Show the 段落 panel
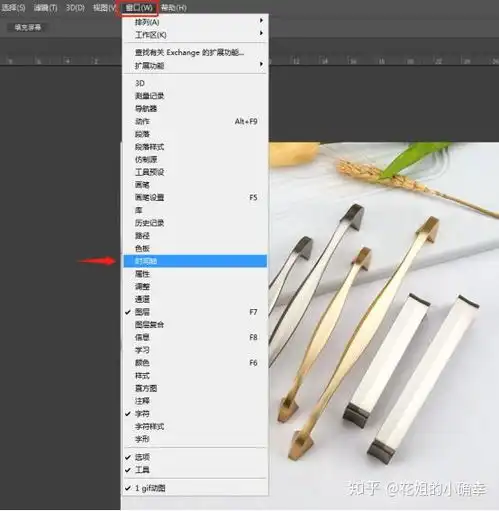This screenshot has height=511, width=499. coord(195,134)
